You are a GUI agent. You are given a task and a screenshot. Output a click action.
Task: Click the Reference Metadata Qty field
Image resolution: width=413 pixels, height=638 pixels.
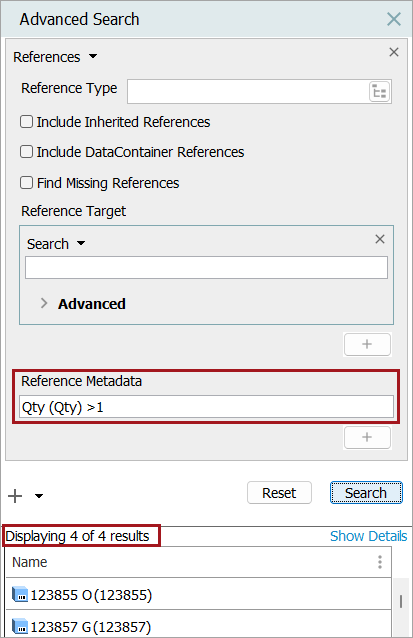tap(206, 407)
